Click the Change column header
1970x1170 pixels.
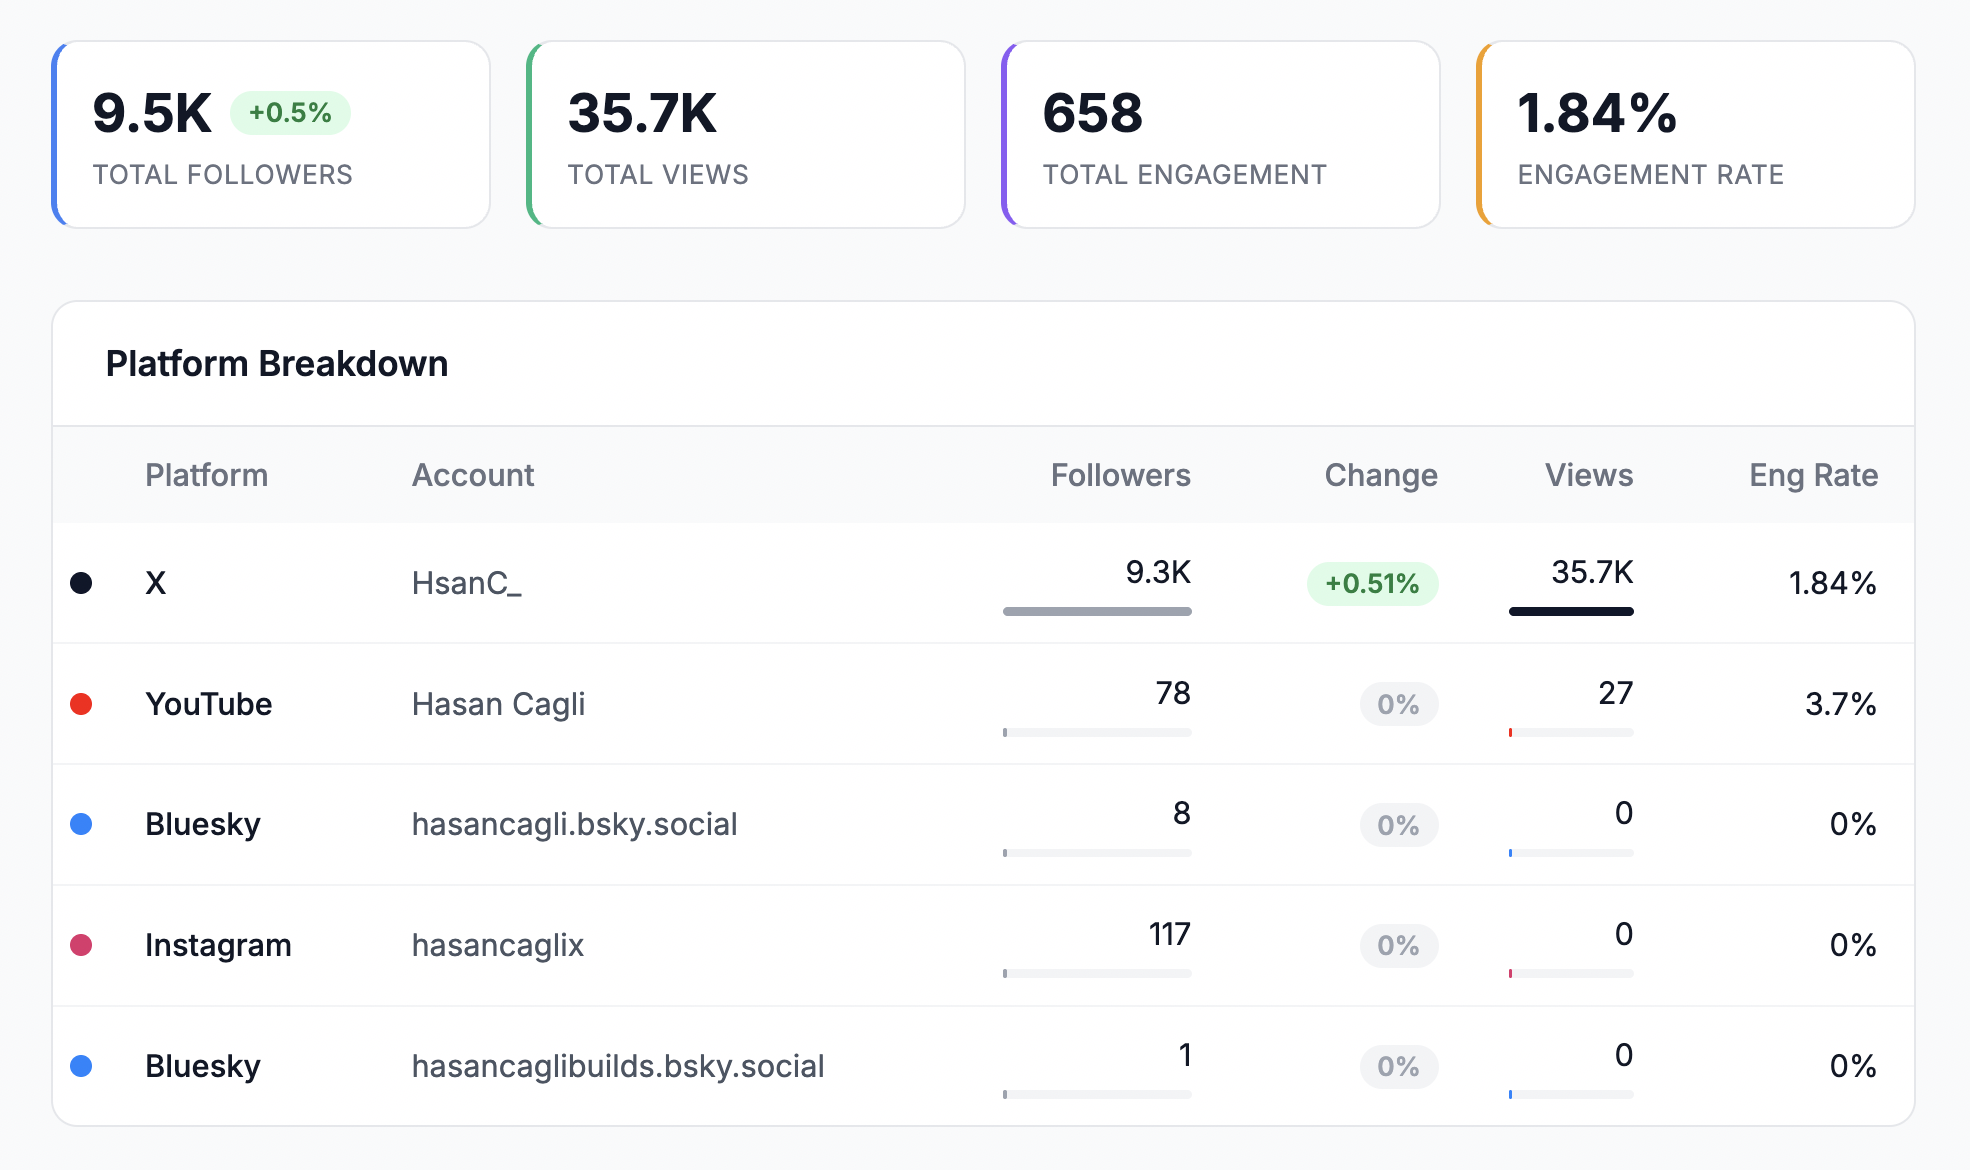(x=1380, y=476)
